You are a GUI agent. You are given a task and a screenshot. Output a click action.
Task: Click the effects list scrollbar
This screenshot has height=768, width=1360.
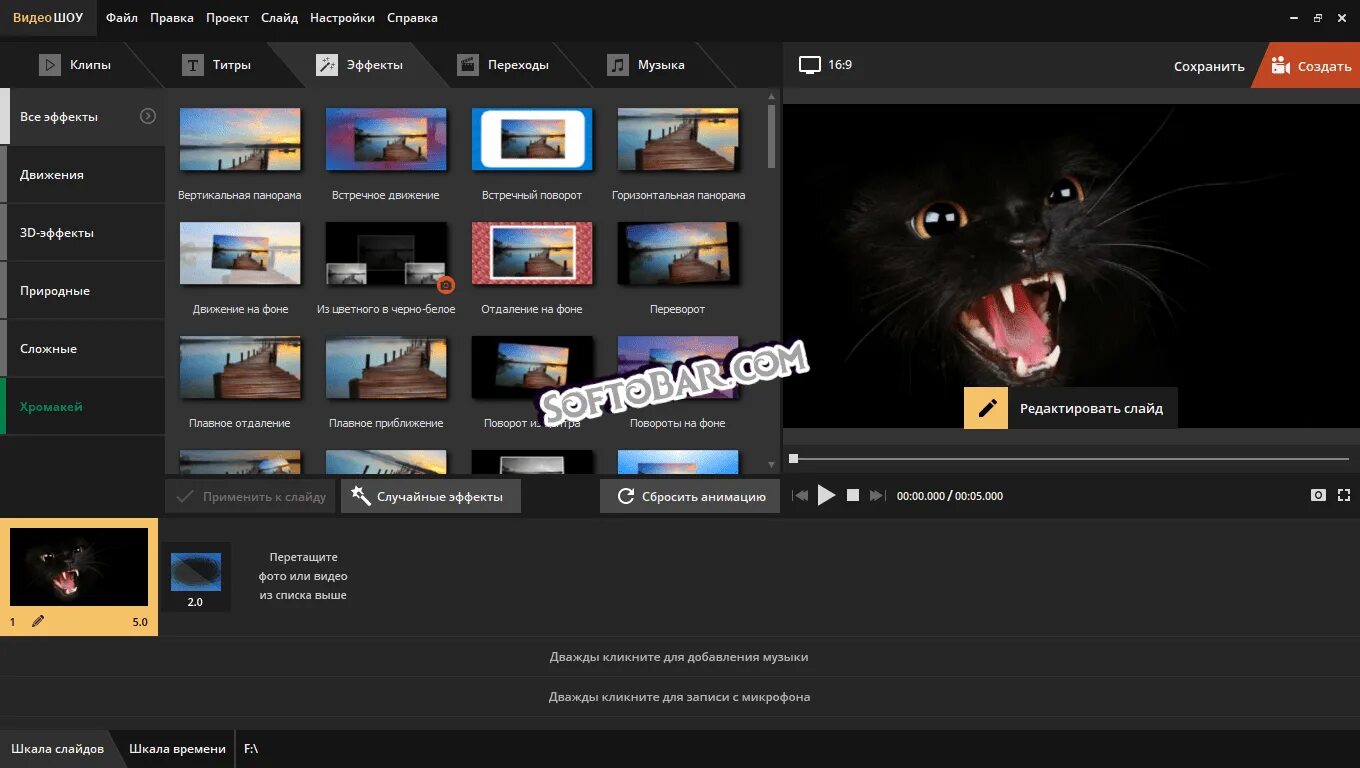(771, 136)
